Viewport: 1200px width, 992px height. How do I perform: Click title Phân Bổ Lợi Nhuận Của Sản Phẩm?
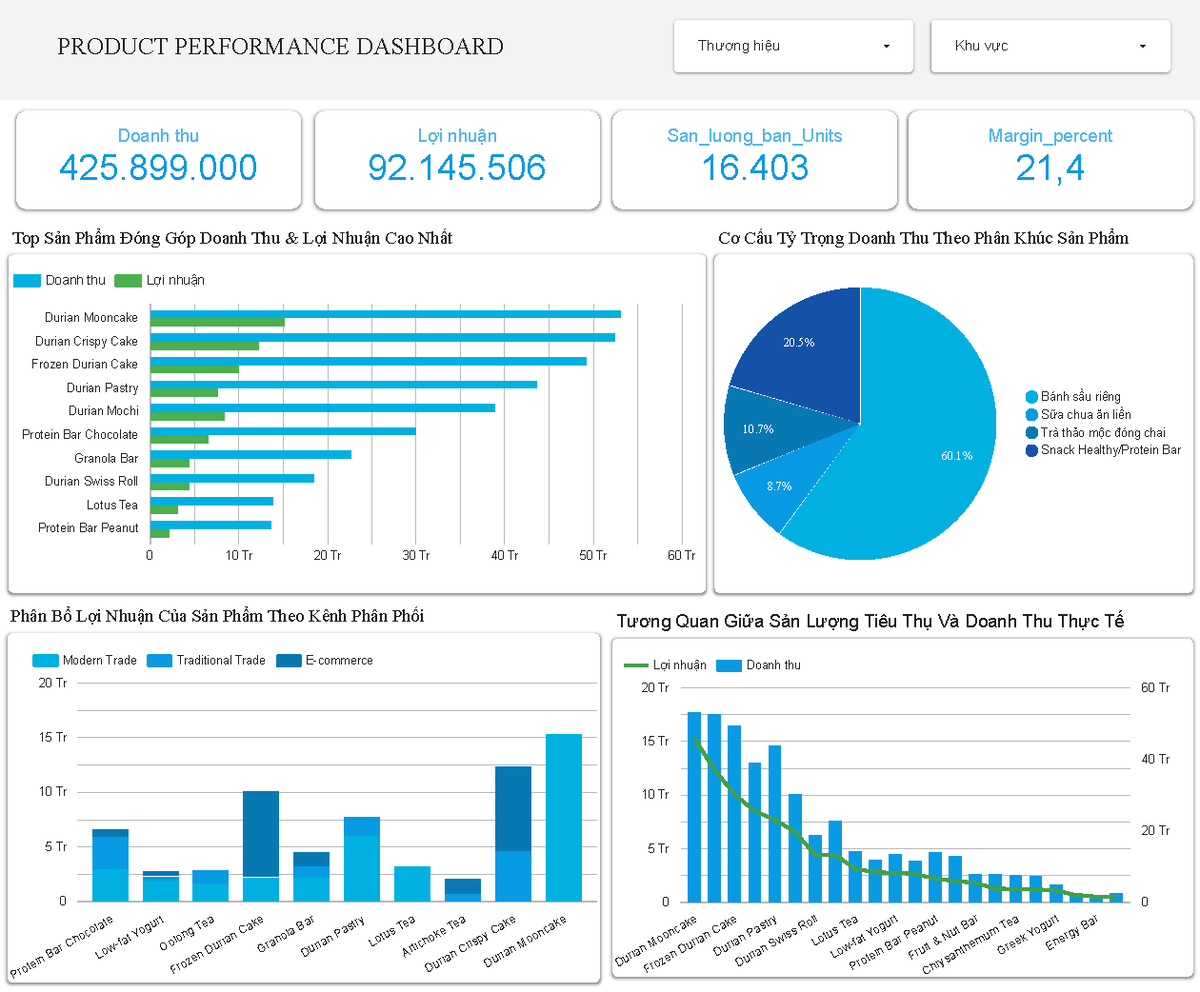[217, 616]
